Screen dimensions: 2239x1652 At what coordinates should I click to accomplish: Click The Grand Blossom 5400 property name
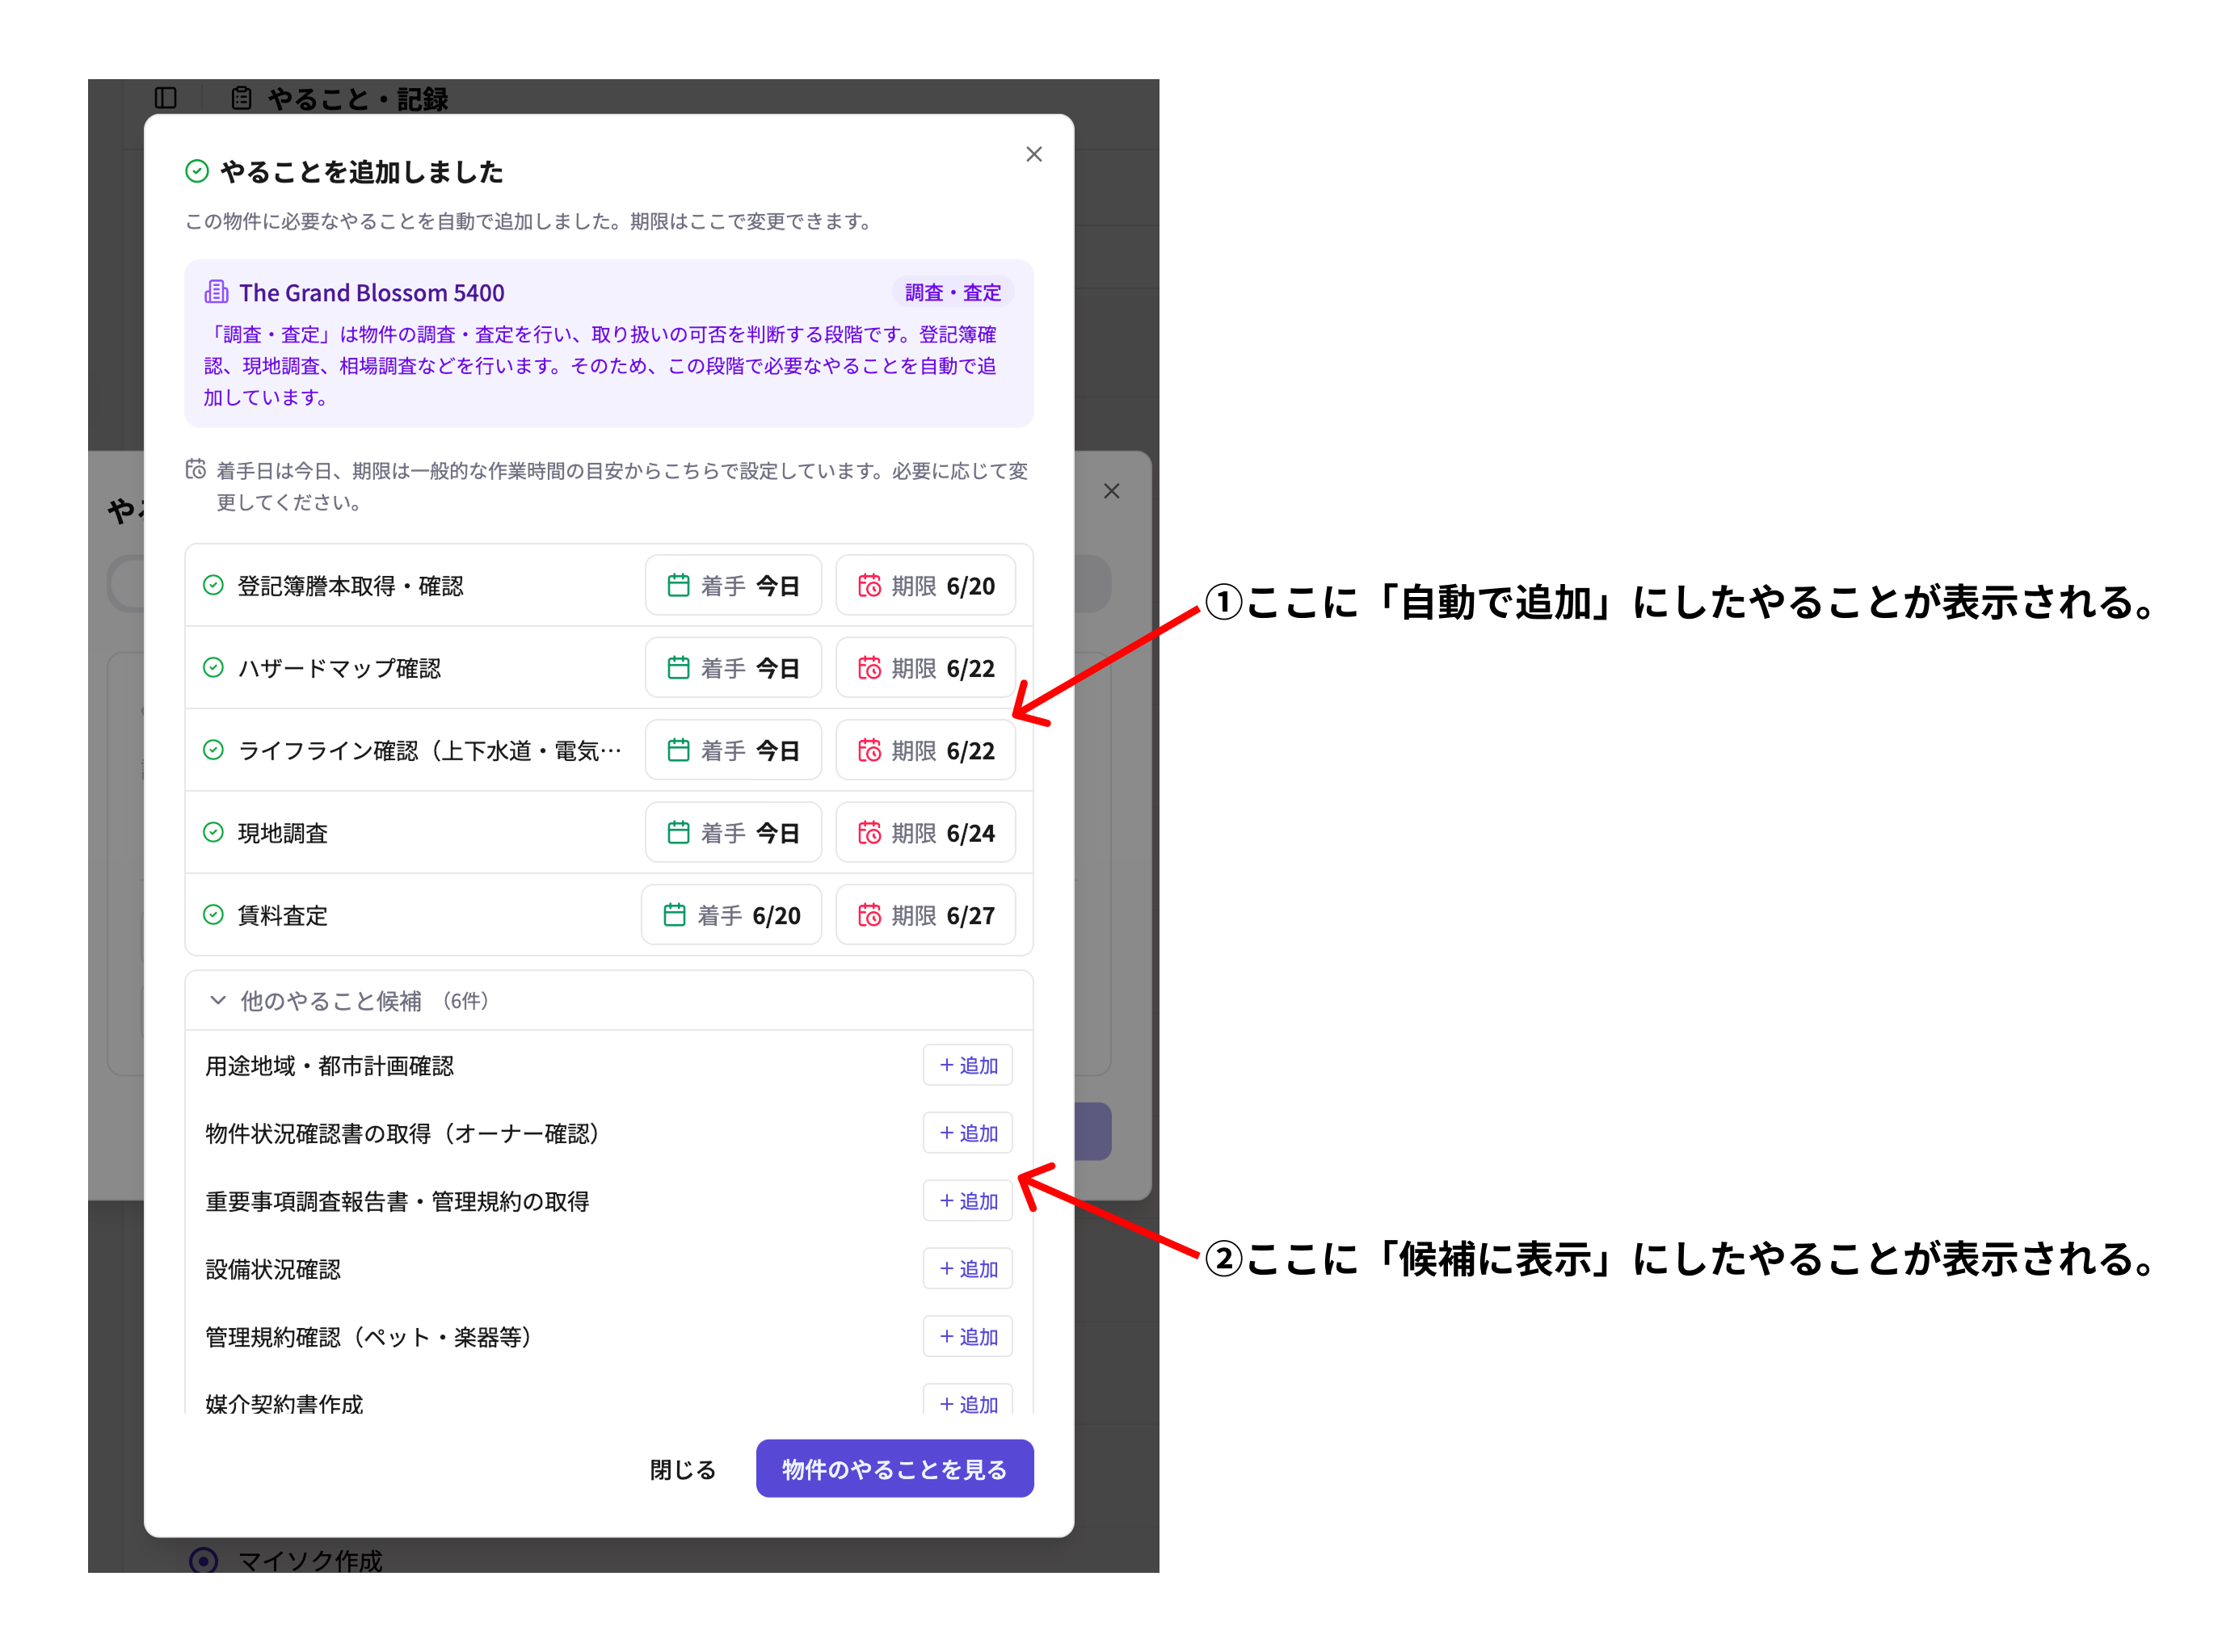372,292
